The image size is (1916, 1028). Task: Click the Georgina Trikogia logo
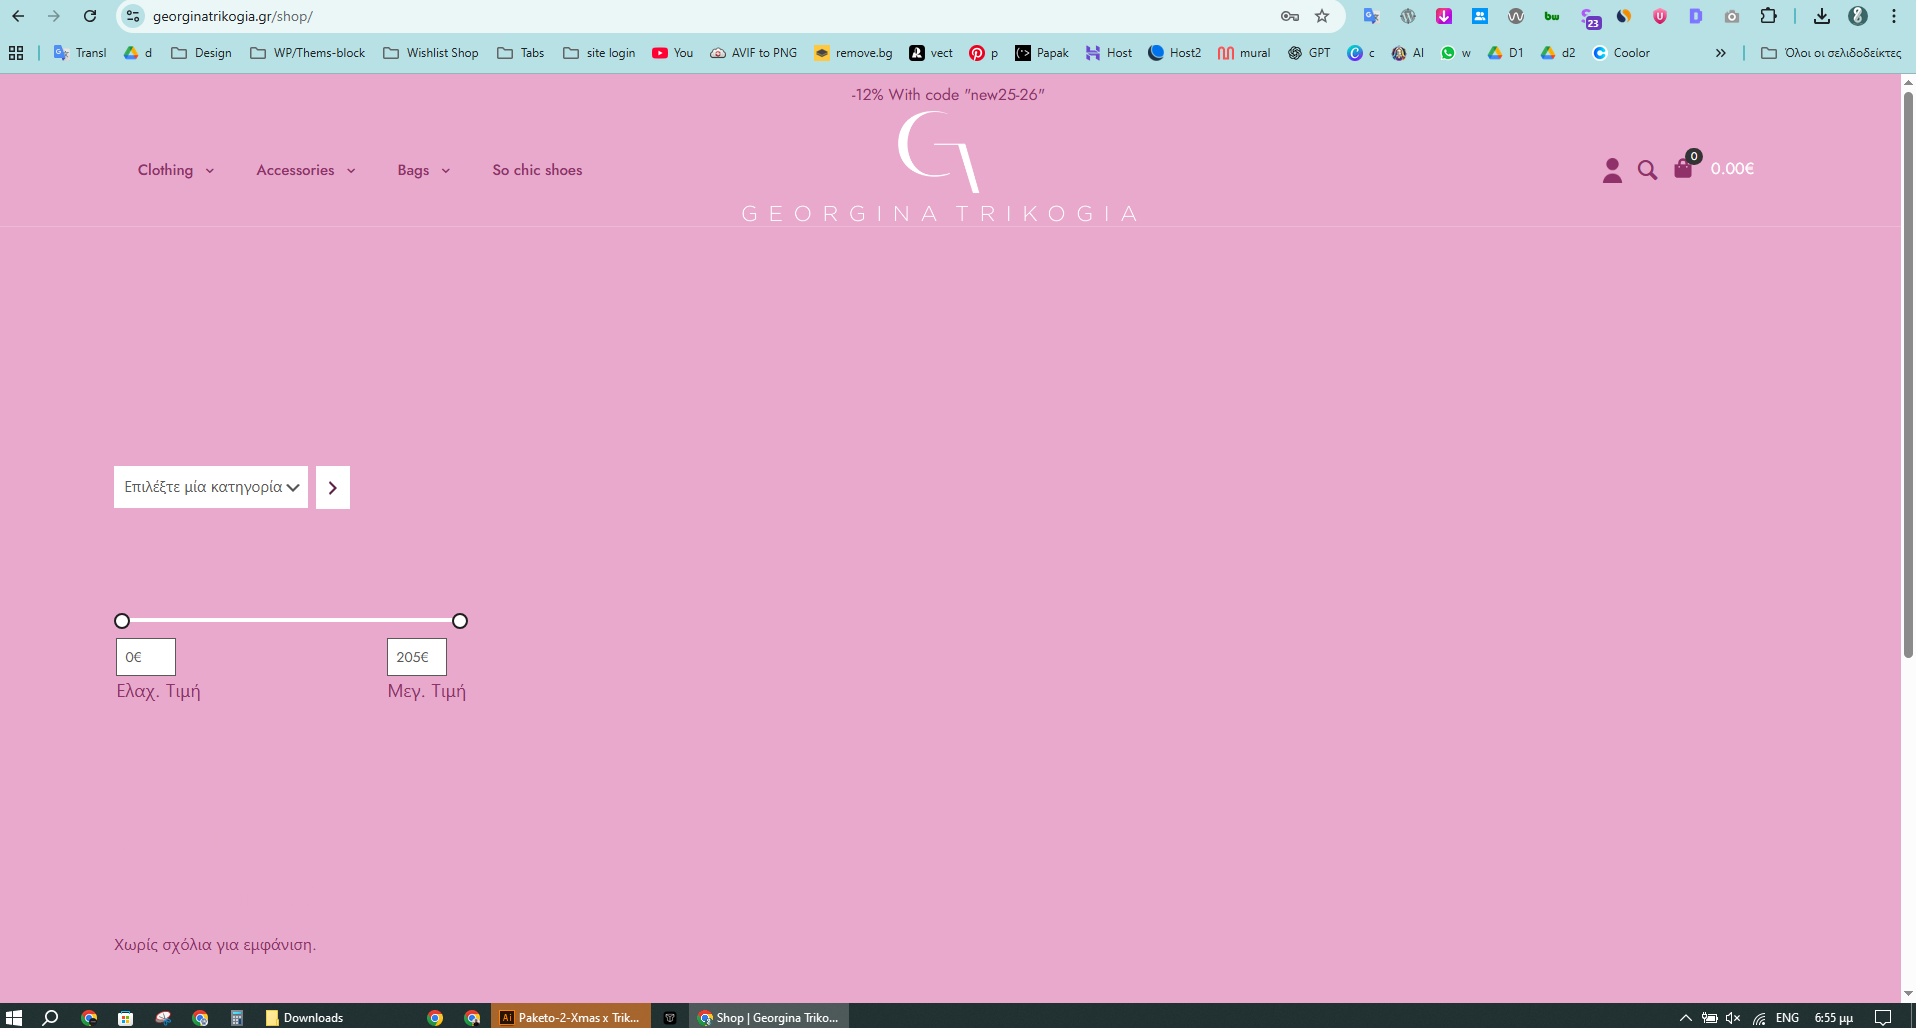pyautogui.click(x=938, y=166)
